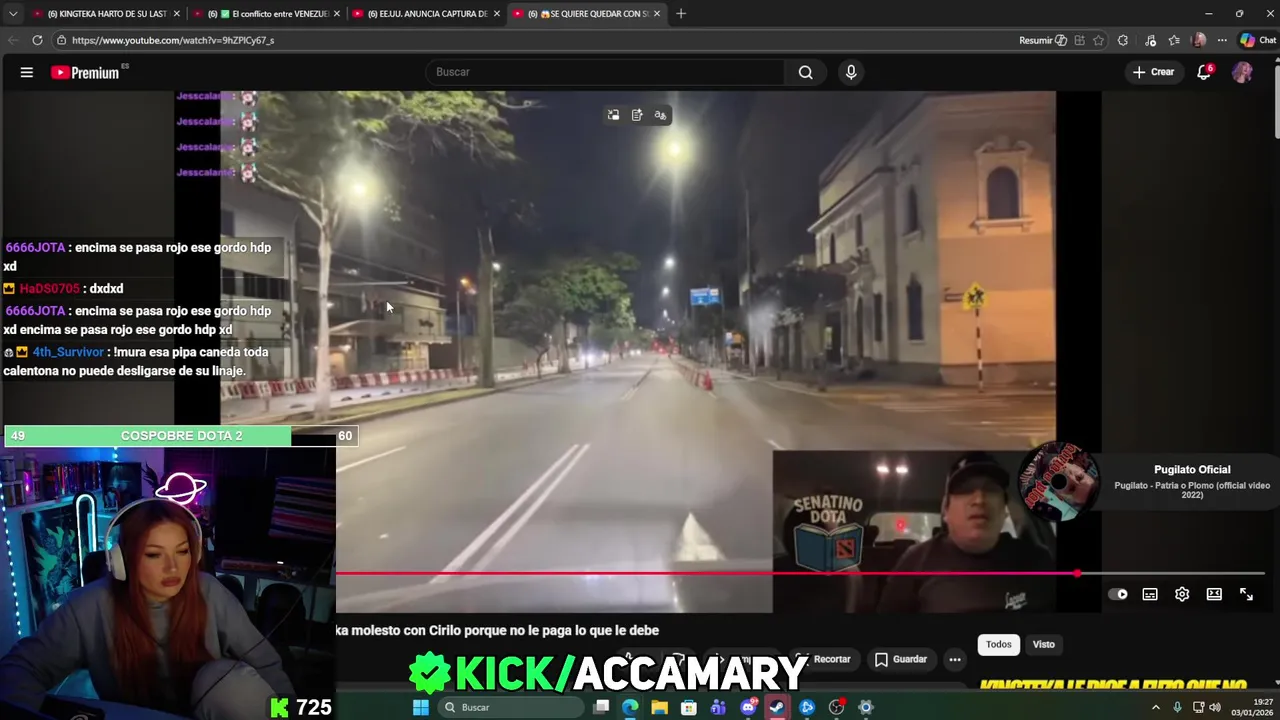Toggle autoplay switch in video player
The image size is (1280, 720).
coord(1118,594)
